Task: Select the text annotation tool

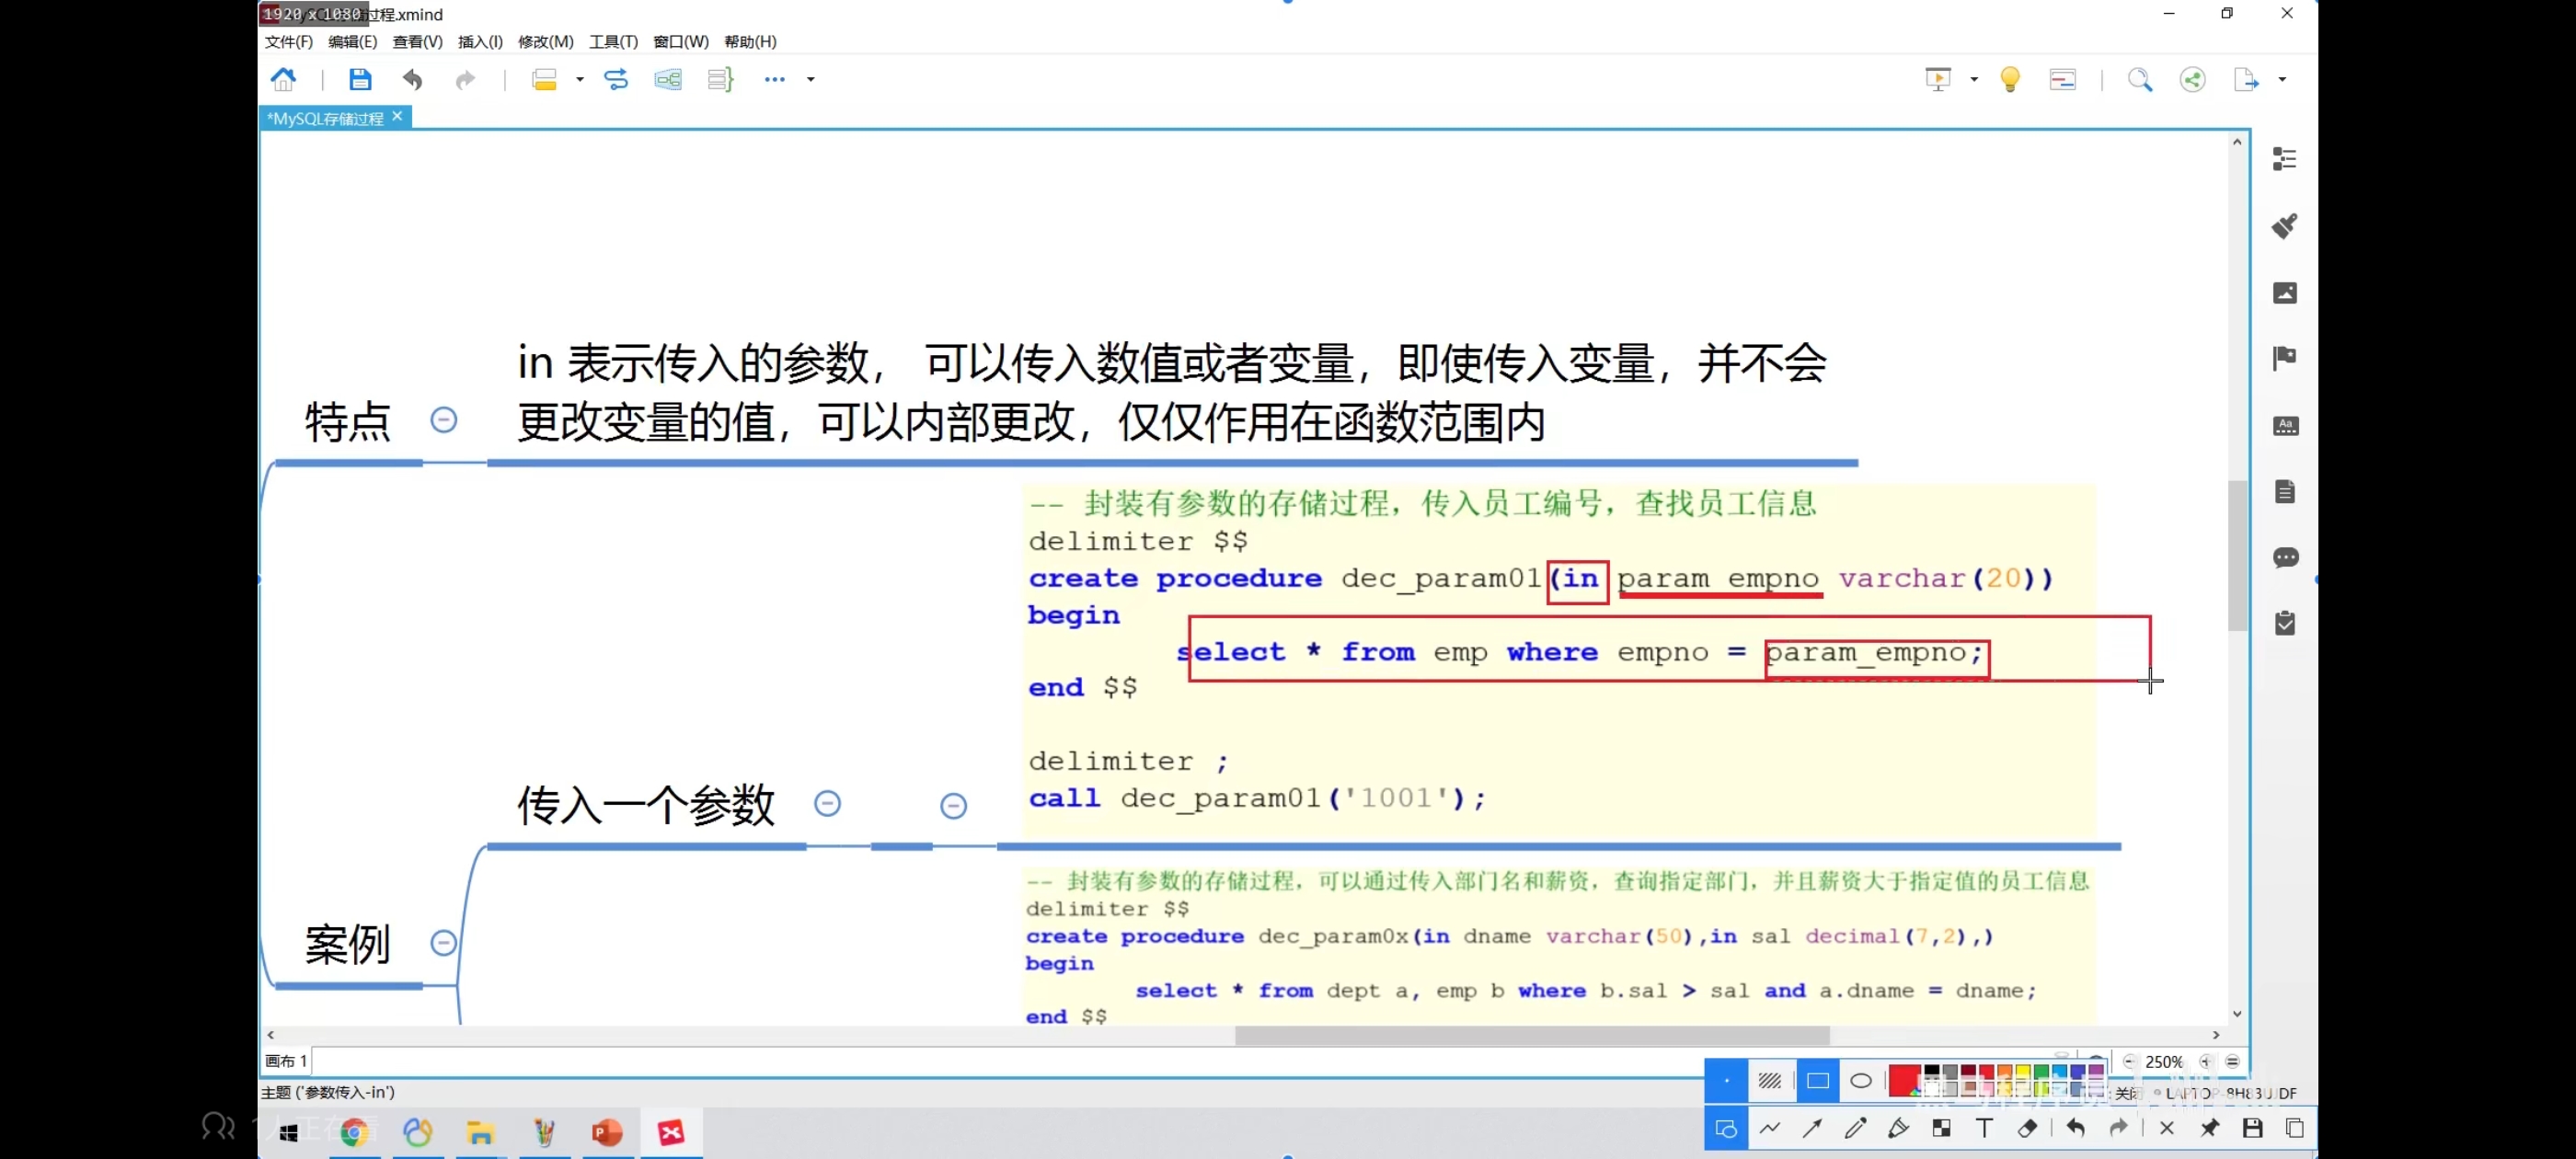Action: pyautogui.click(x=1984, y=1129)
